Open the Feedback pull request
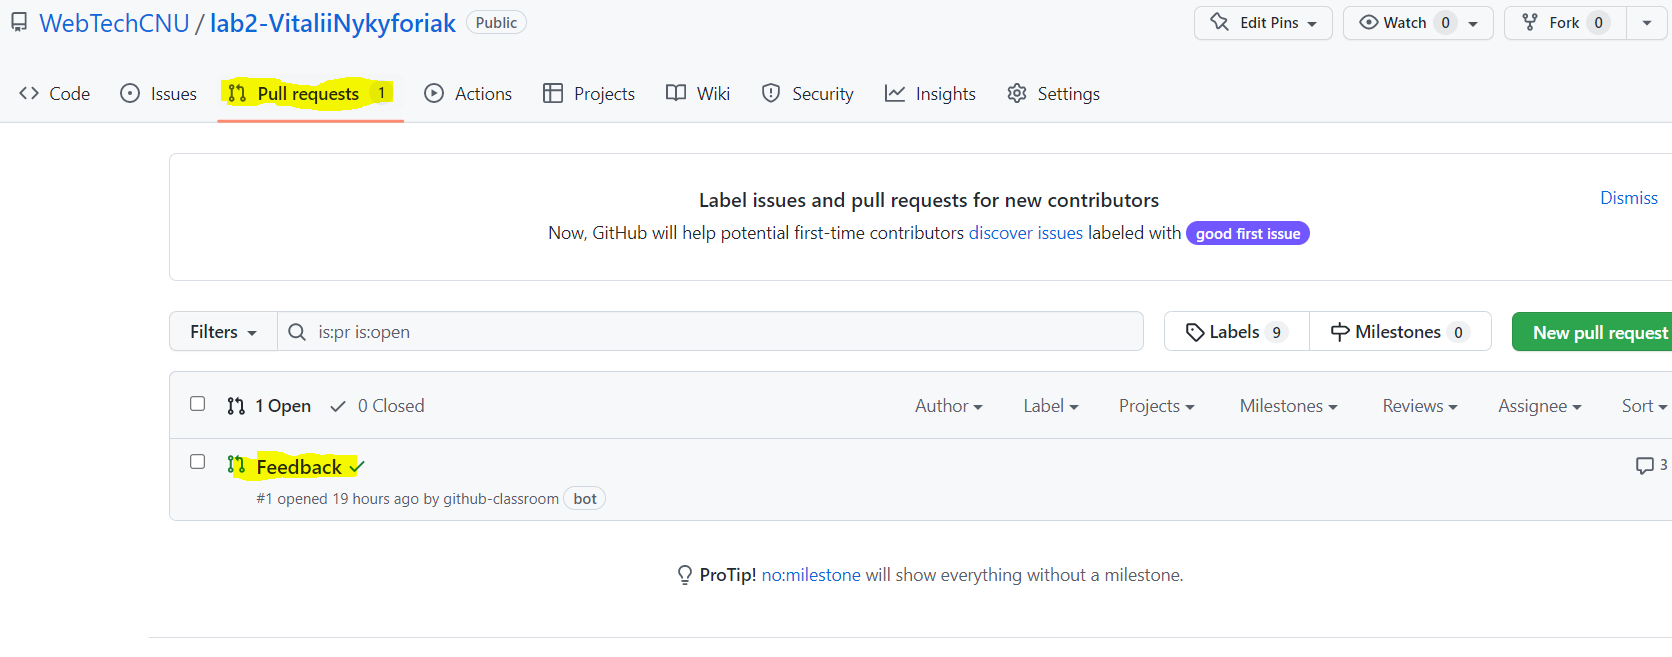This screenshot has height=657, width=1672. coord(299,467)
